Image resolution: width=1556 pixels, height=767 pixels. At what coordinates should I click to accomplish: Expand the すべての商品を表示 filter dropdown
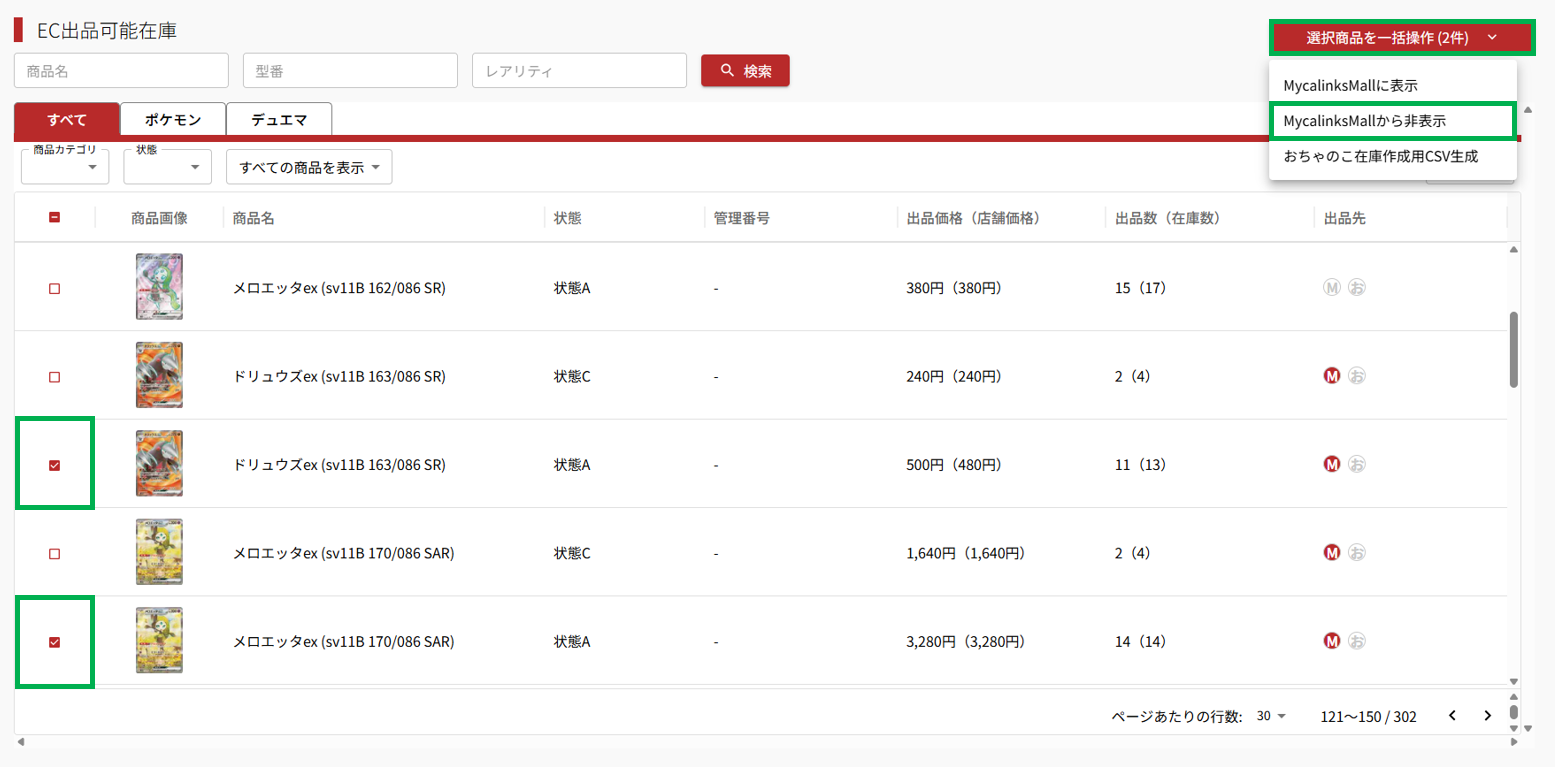click(x=309, y=167)
